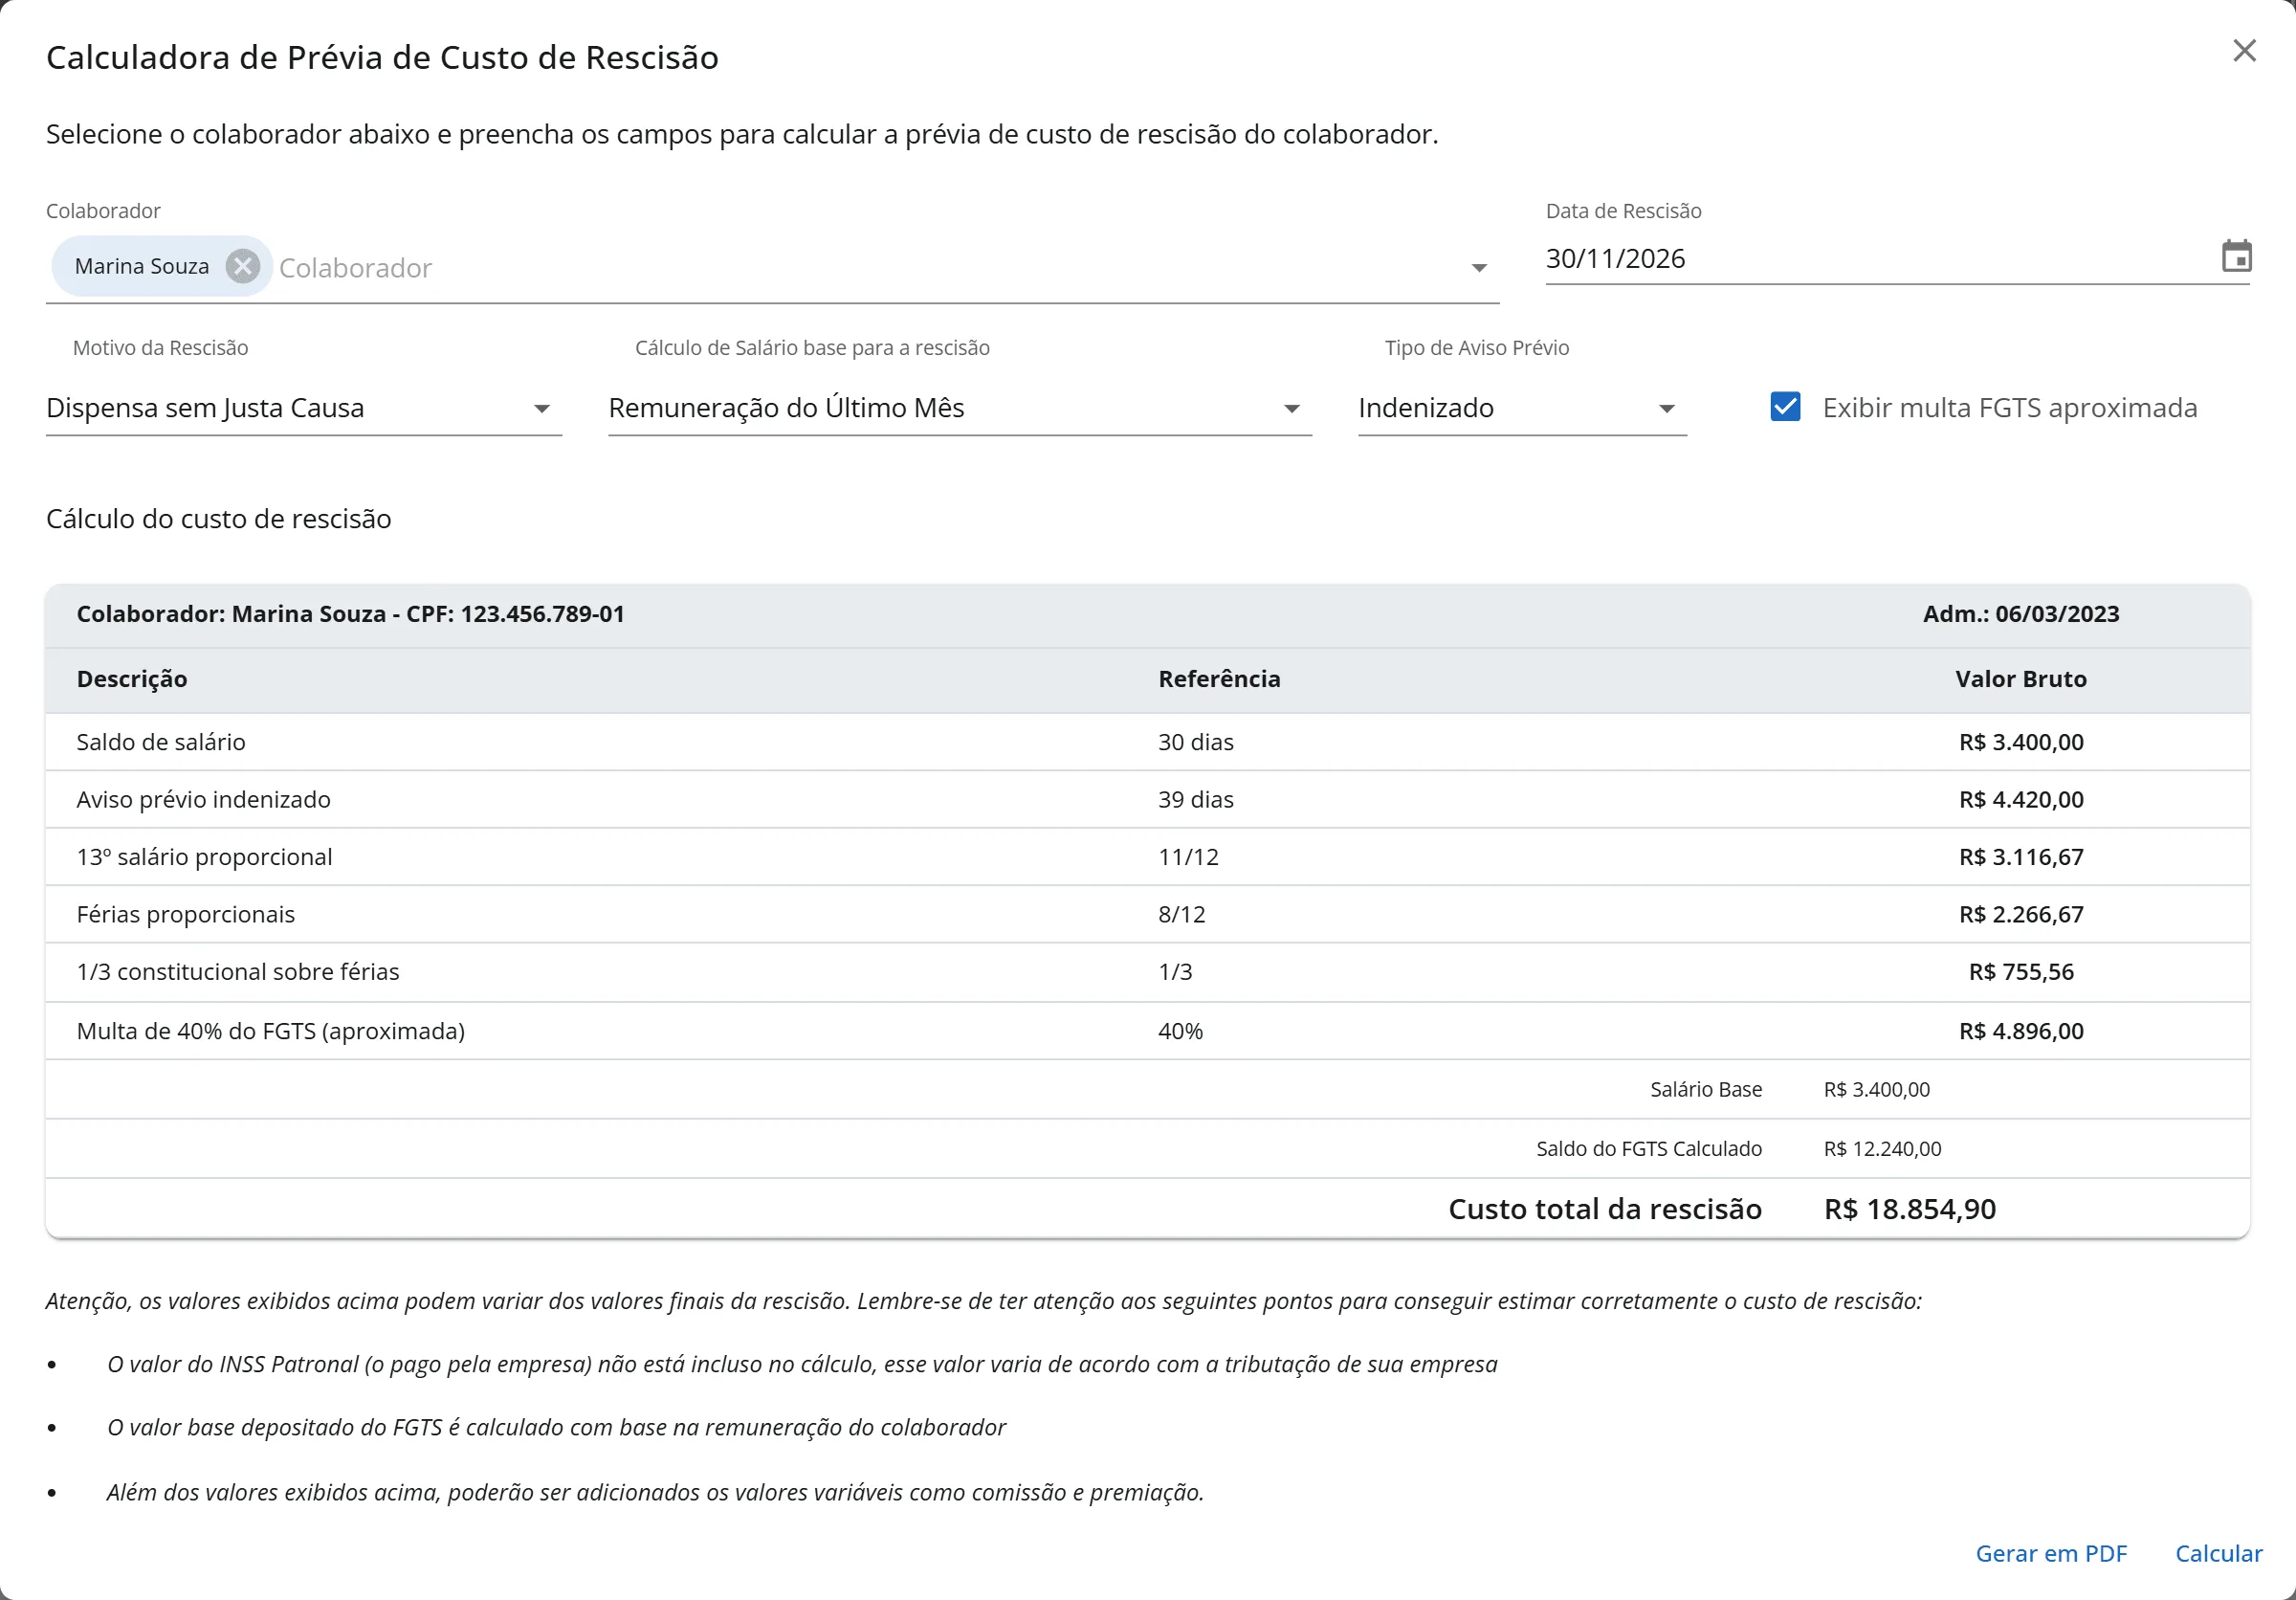Click the R$ 2.266,67 value
The height and width of the screenshot is (1600, 2296).
tap(2021, 914)
